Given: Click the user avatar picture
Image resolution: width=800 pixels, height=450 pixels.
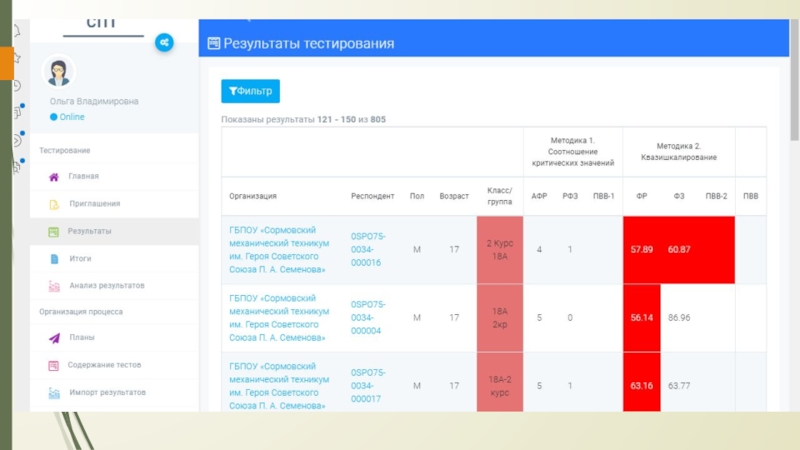Looking at the screenshot, I should point(58,71).
